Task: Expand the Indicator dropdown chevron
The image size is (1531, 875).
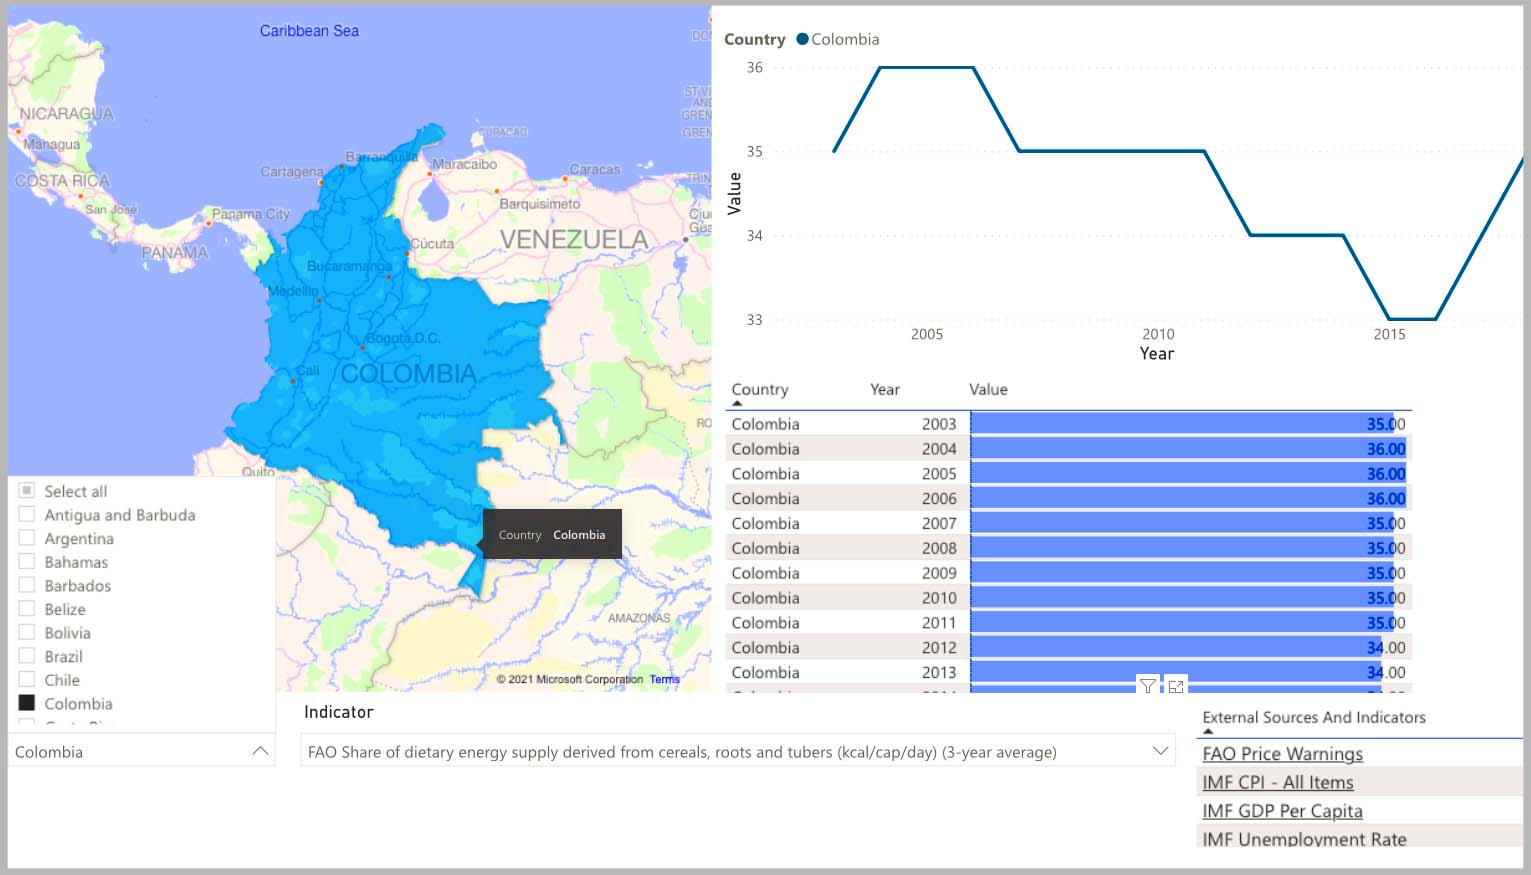Action: tap(1160, 751)
